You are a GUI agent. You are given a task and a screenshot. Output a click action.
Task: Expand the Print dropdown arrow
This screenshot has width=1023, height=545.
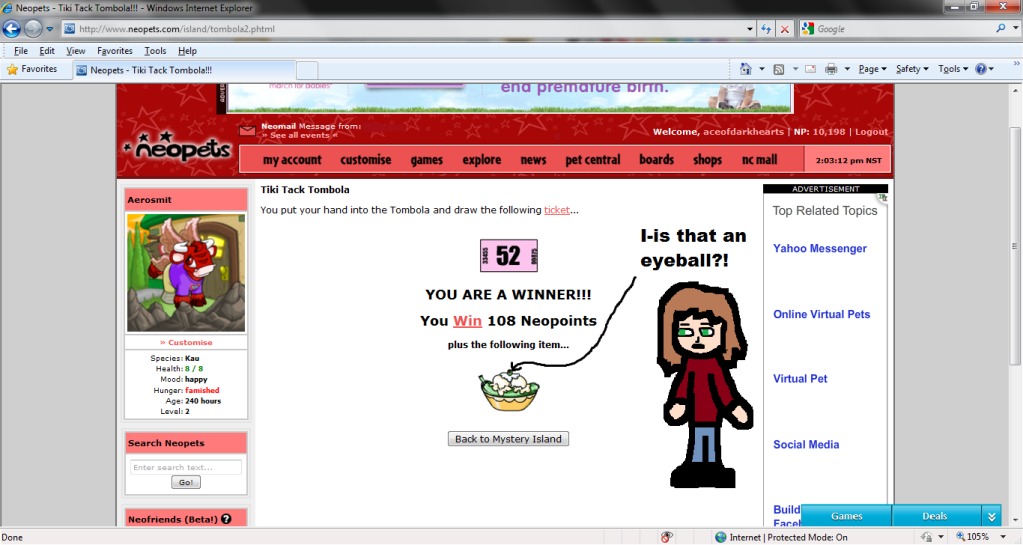pos(847,69)
